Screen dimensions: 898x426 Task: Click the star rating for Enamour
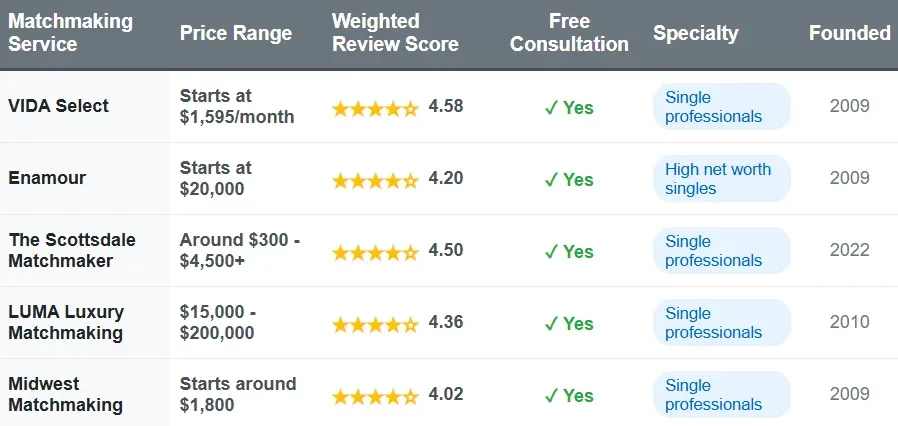(375, 180)
